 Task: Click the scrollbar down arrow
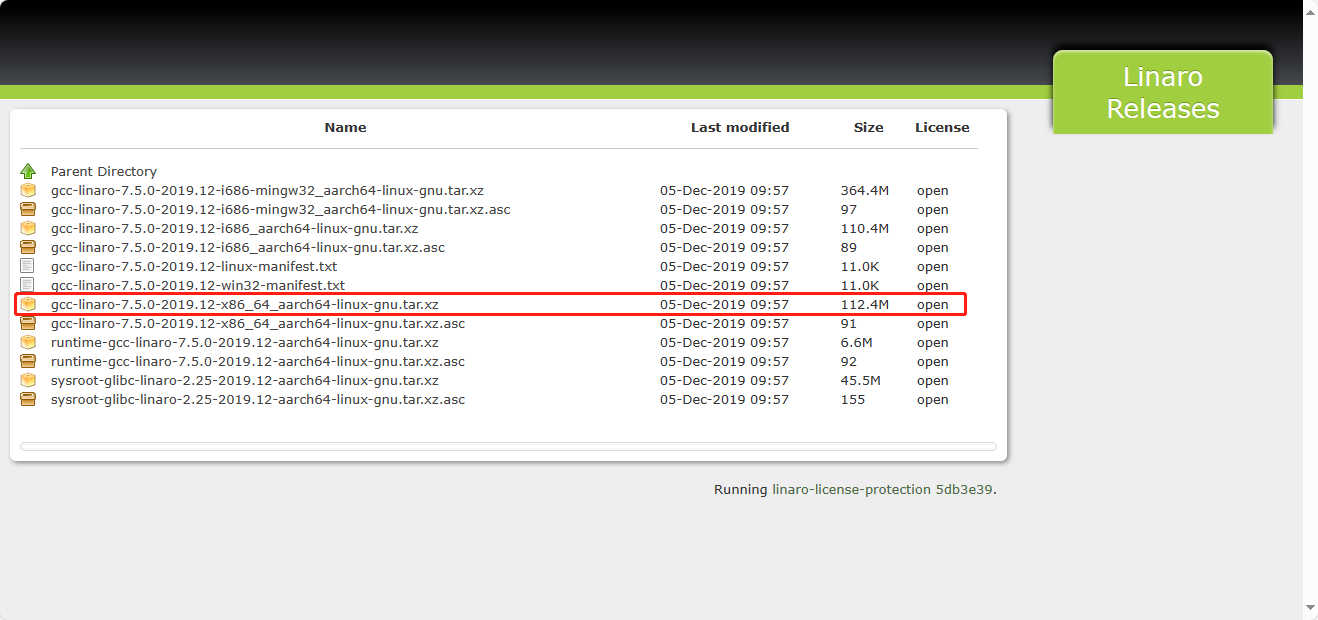[1310, 607]
